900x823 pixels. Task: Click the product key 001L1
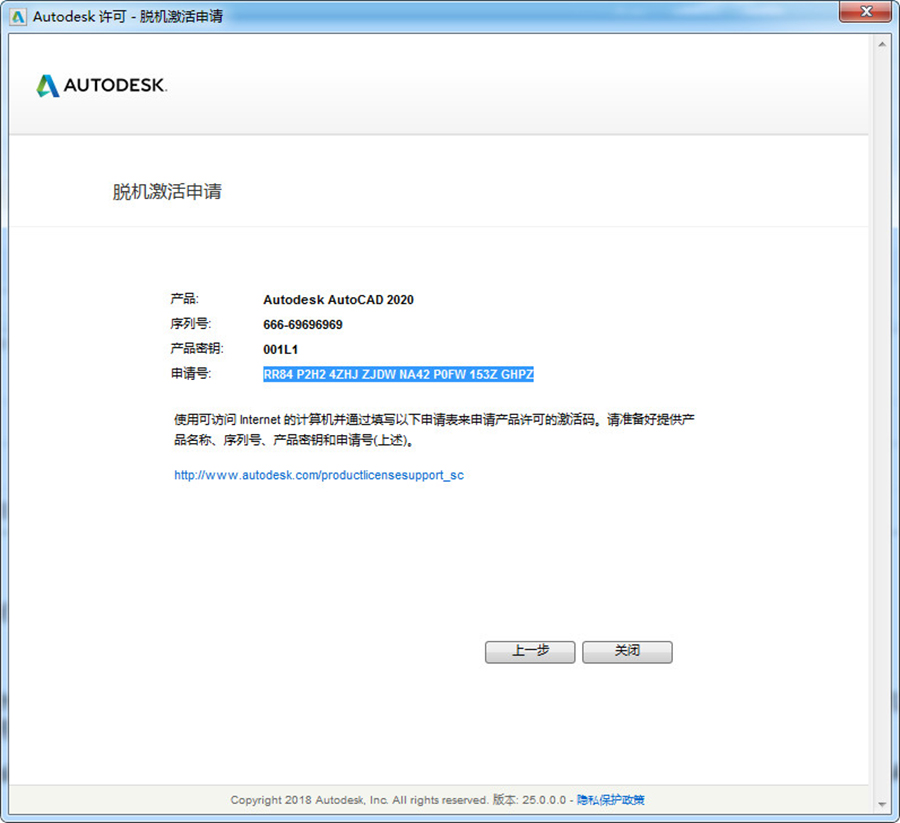281,350
